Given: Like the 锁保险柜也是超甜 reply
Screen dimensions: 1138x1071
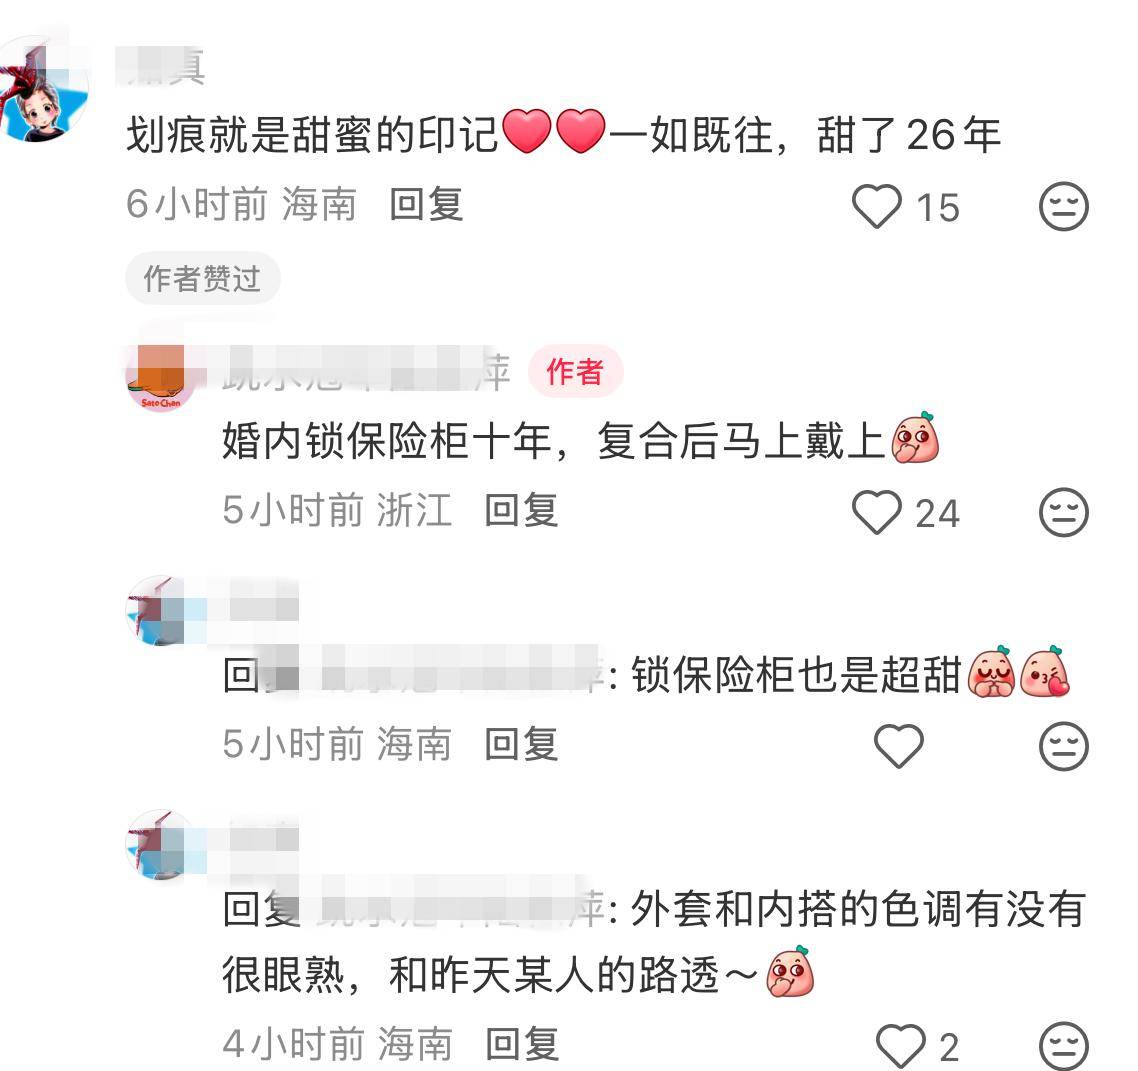Looking at the screenshot, I should [898, 746].
